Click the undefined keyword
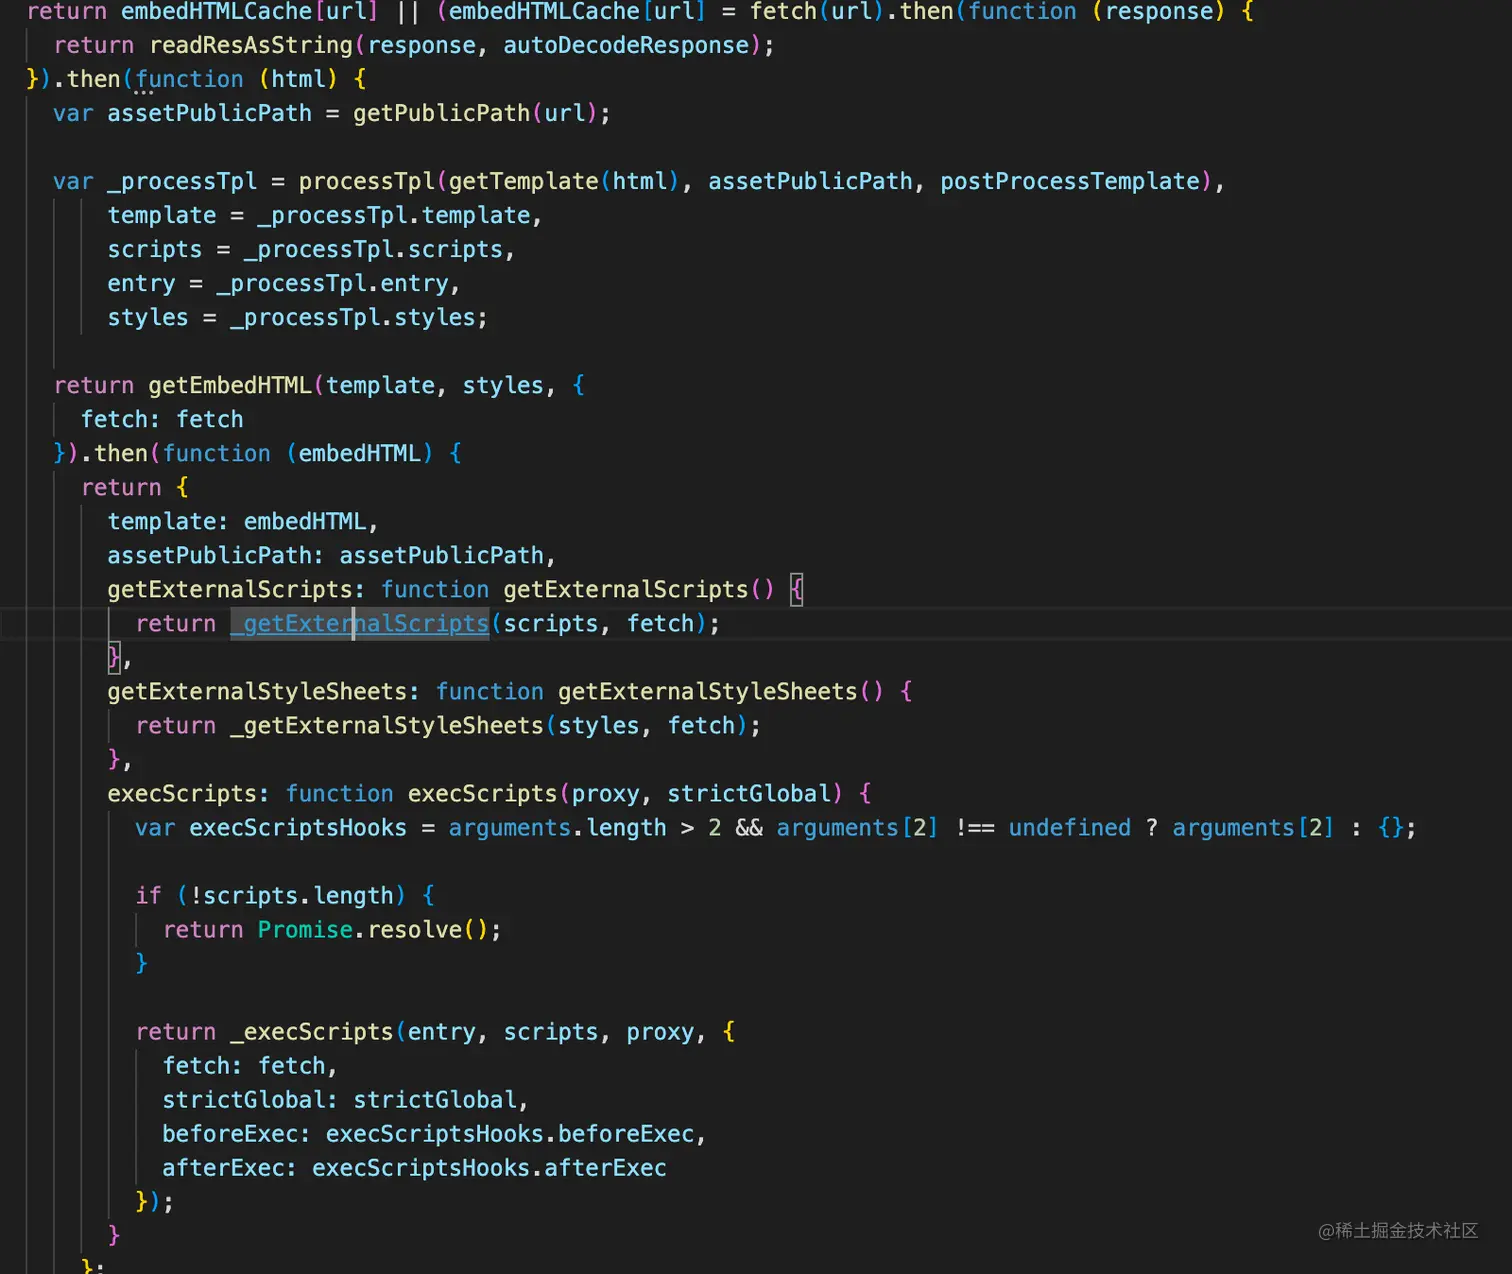The width and height of the screenshot is (1512, 1274). 1069,827
